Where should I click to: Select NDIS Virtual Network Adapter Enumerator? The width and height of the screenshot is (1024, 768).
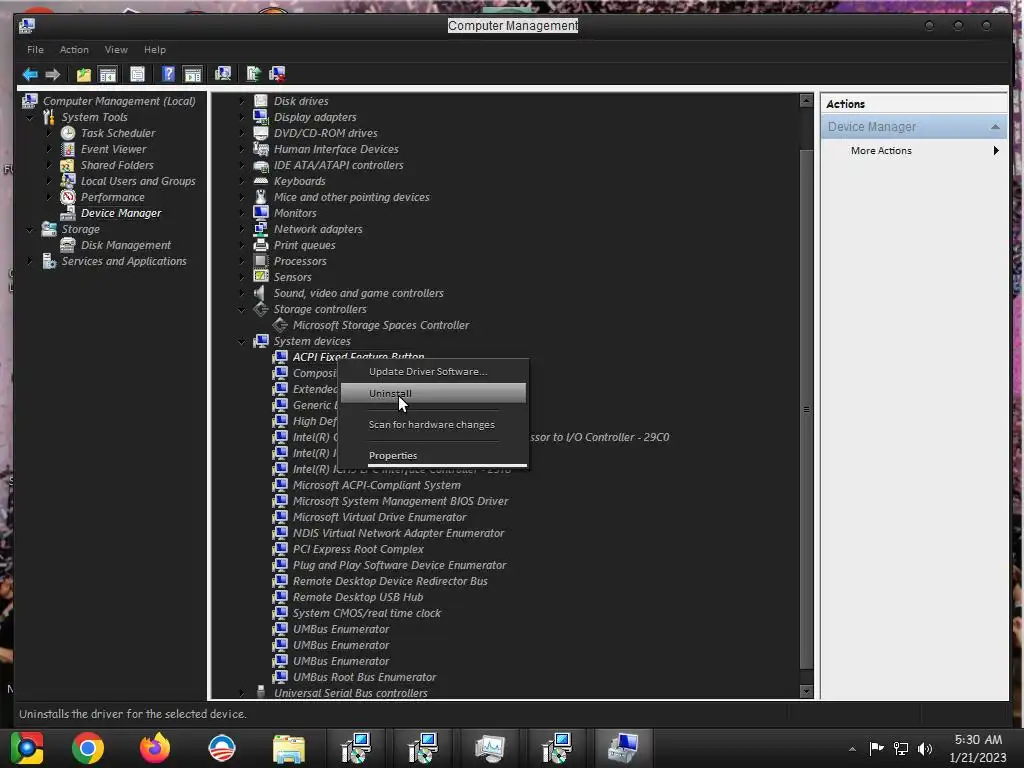[398, 534]
